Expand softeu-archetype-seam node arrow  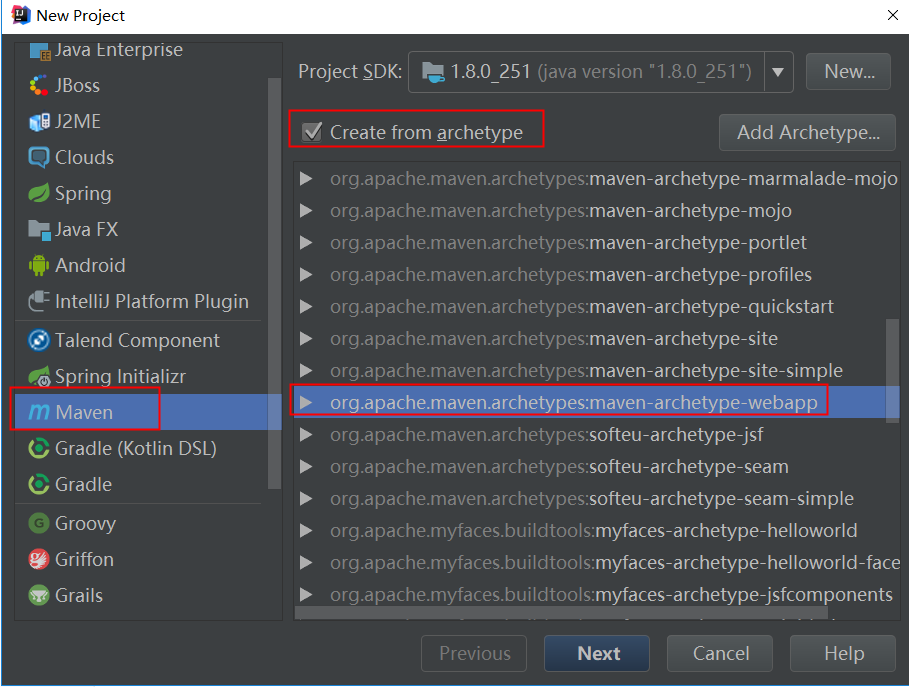pyautogui.click(x=306, y=466)
